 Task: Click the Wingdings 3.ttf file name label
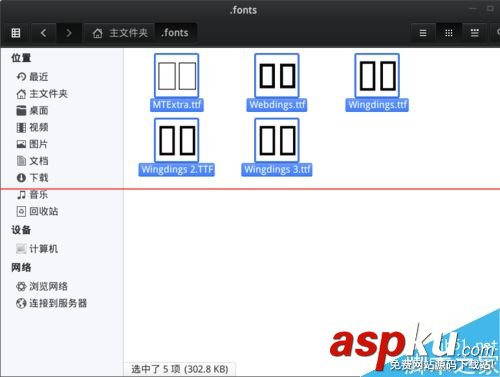coord(277,169)
